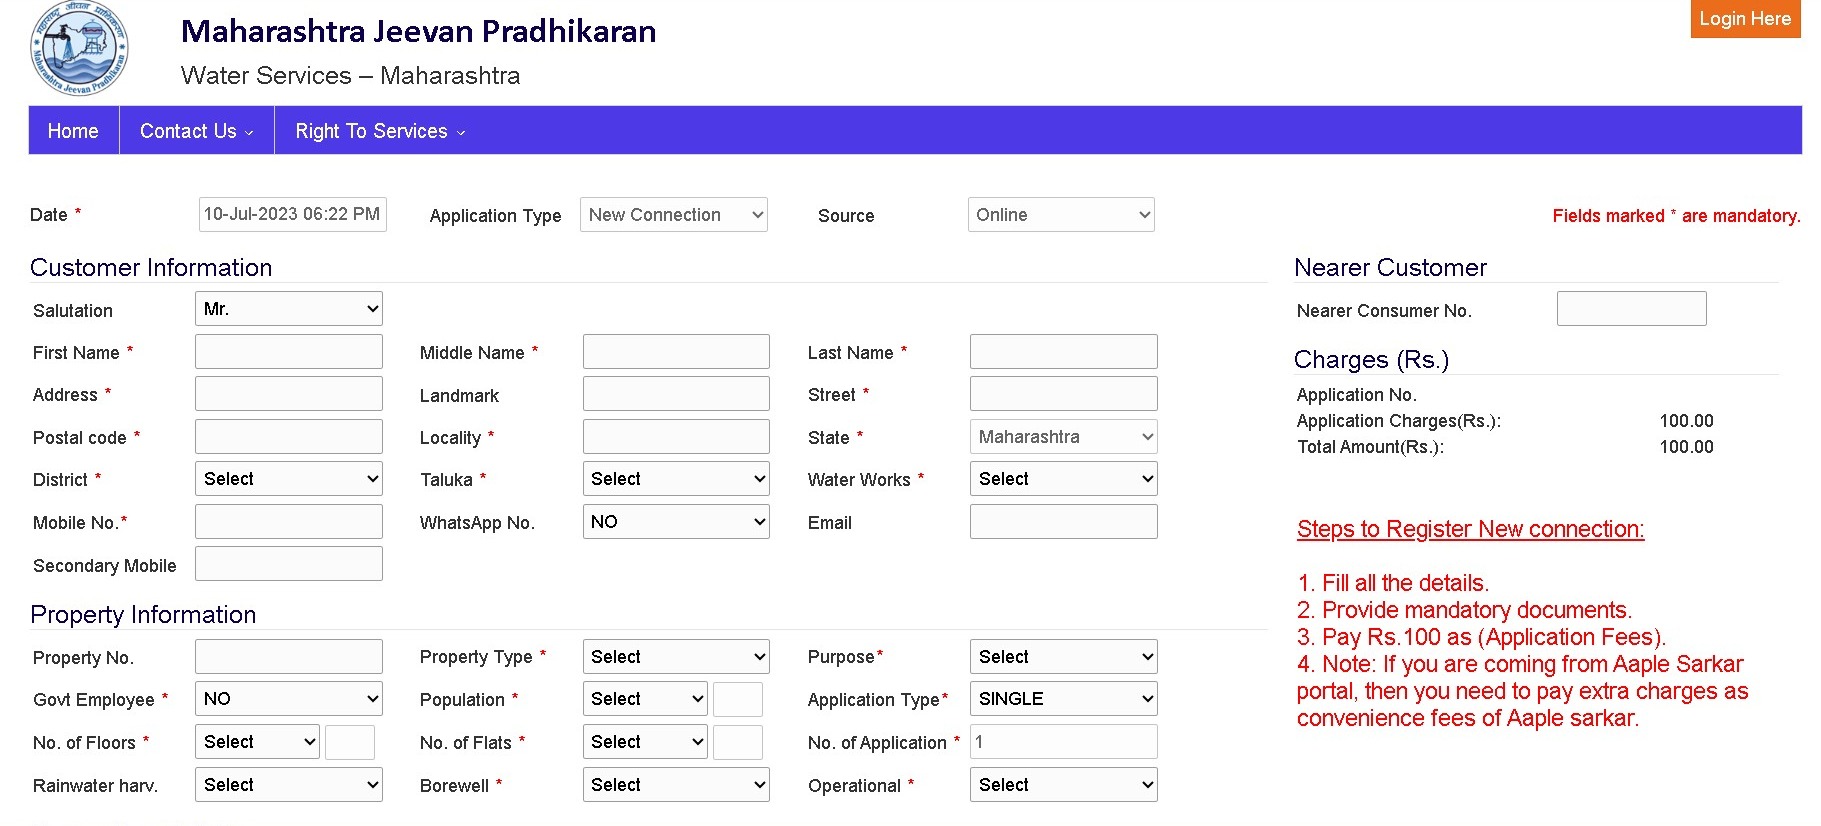Screen dimensions: 1821x826
Task: Click 'Fields marked * are mandatory' text
Action: coord(1676,216)
